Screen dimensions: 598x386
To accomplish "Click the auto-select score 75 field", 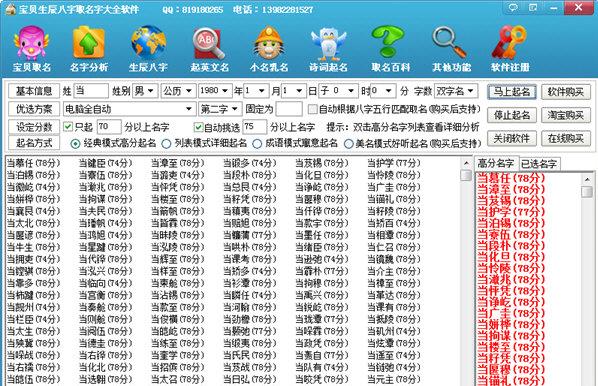I will coord(254,127).
